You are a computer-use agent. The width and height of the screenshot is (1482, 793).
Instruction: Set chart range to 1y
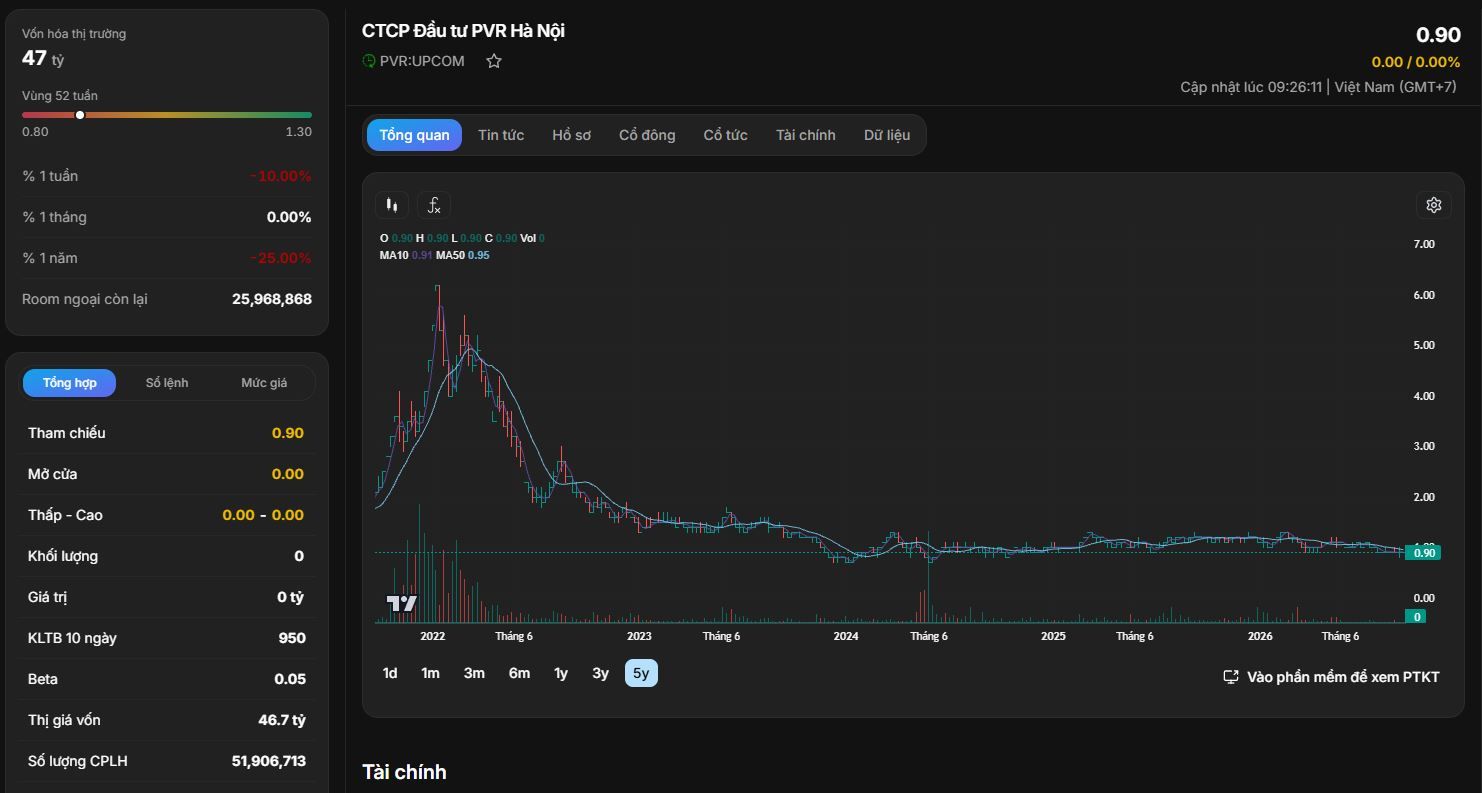pos(561,673)
